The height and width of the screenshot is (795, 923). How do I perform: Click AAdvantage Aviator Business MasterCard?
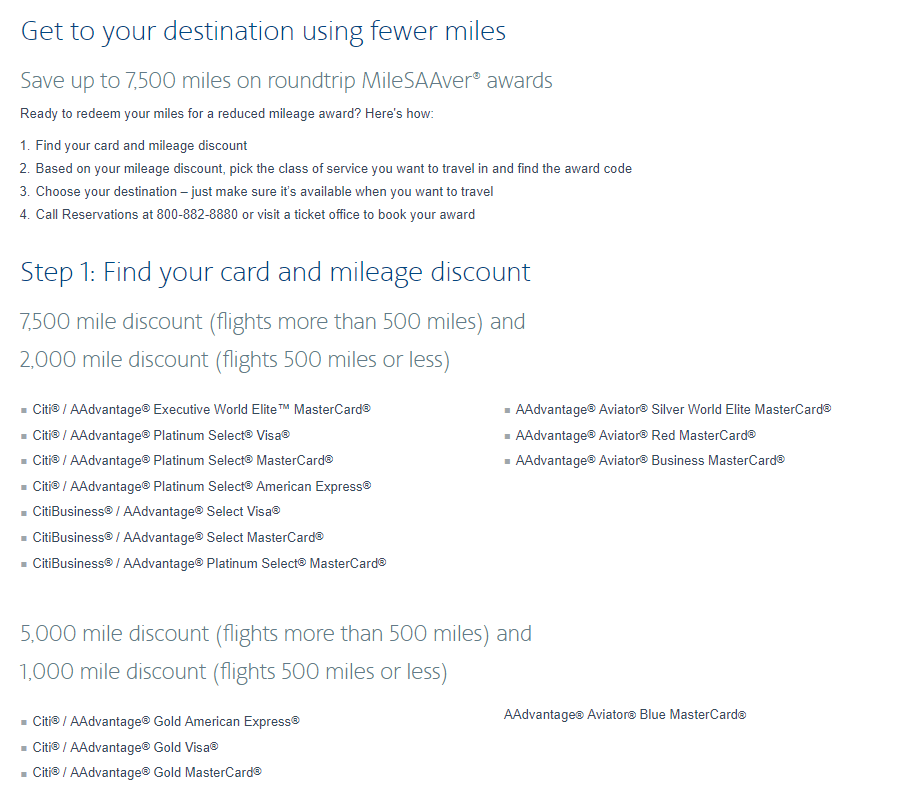tap(650, 461)
